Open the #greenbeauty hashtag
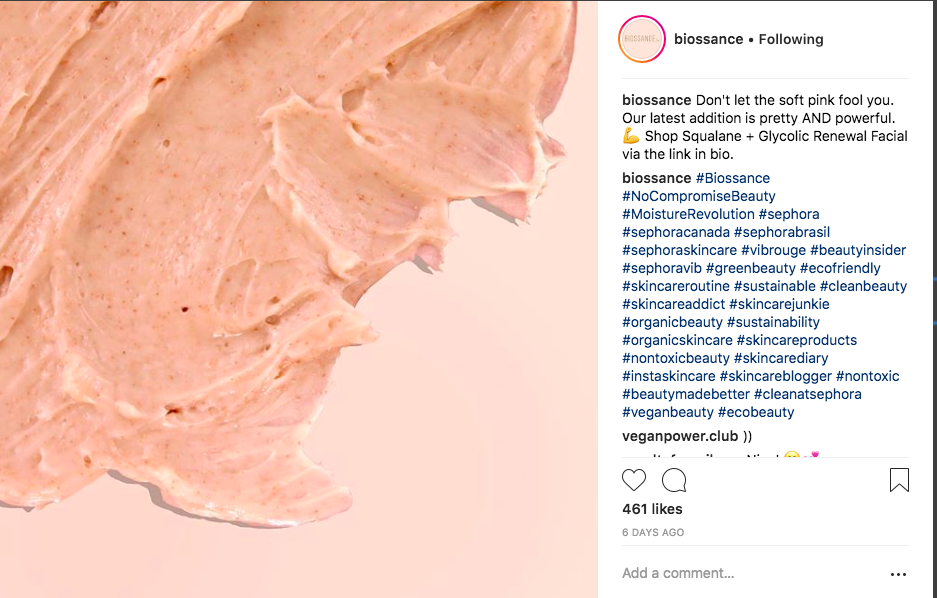This screenshot has width=937, height=598. coord(750,268)
